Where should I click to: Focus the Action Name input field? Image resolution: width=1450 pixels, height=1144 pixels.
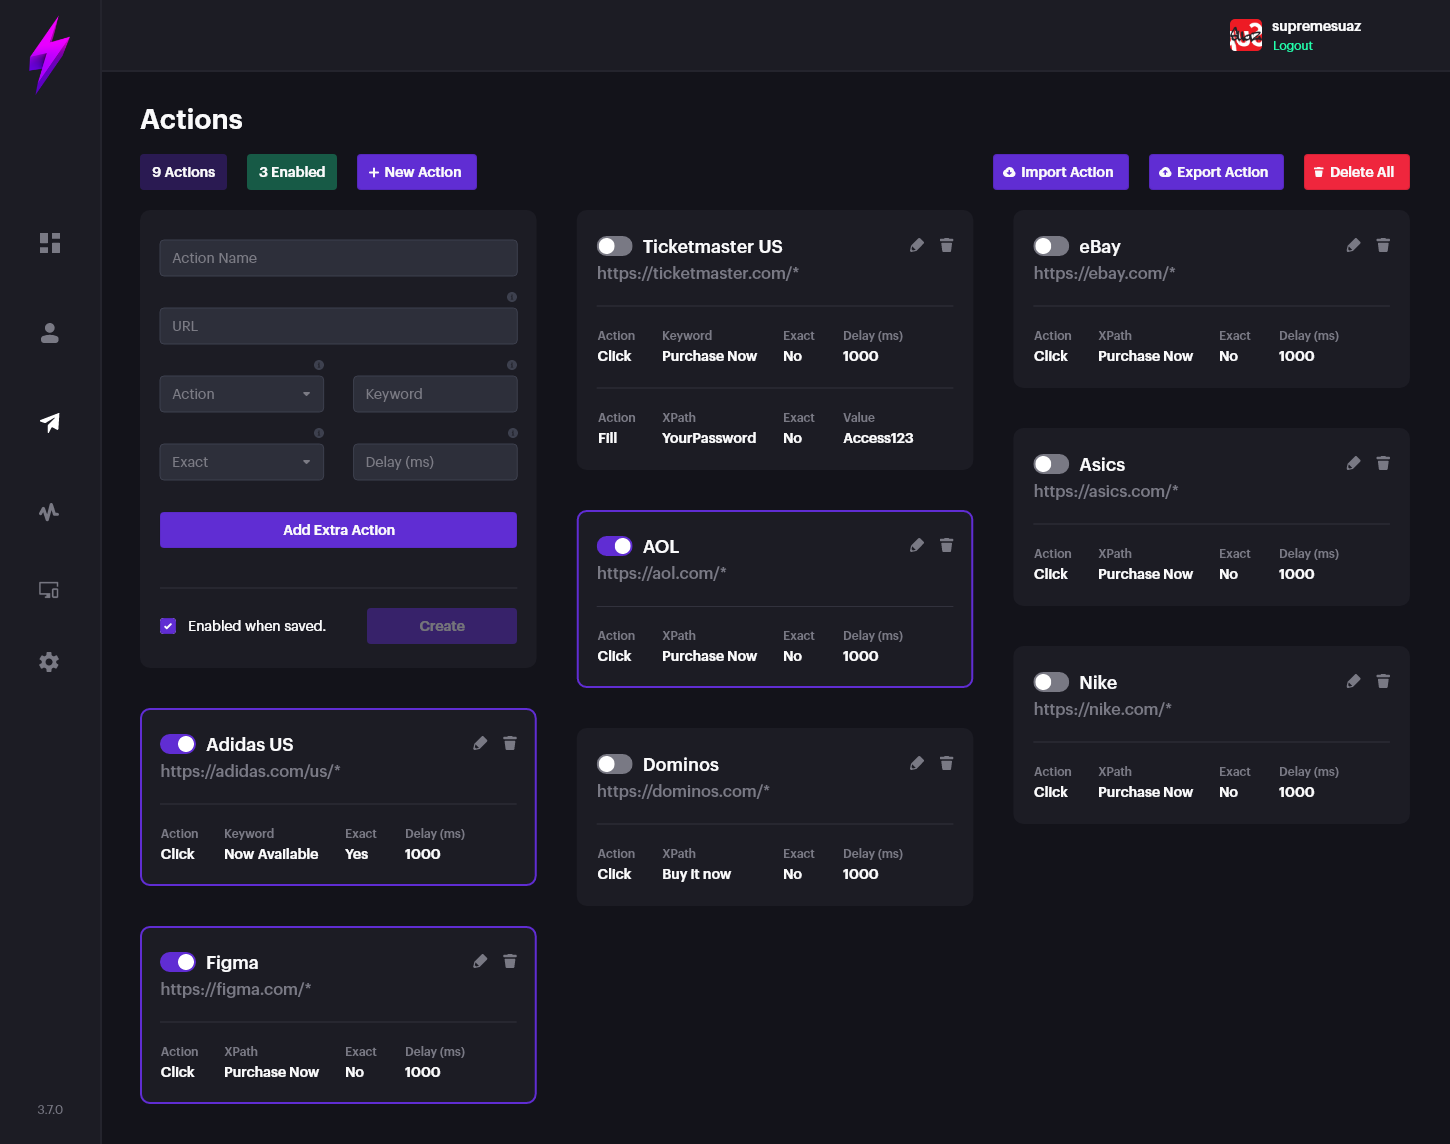point(339,258)
